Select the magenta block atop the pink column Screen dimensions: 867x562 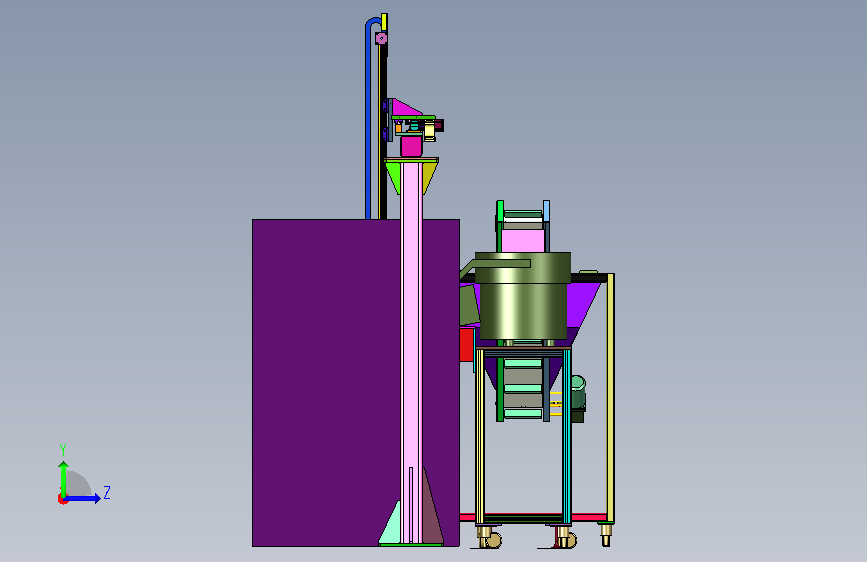click(411, 147)
